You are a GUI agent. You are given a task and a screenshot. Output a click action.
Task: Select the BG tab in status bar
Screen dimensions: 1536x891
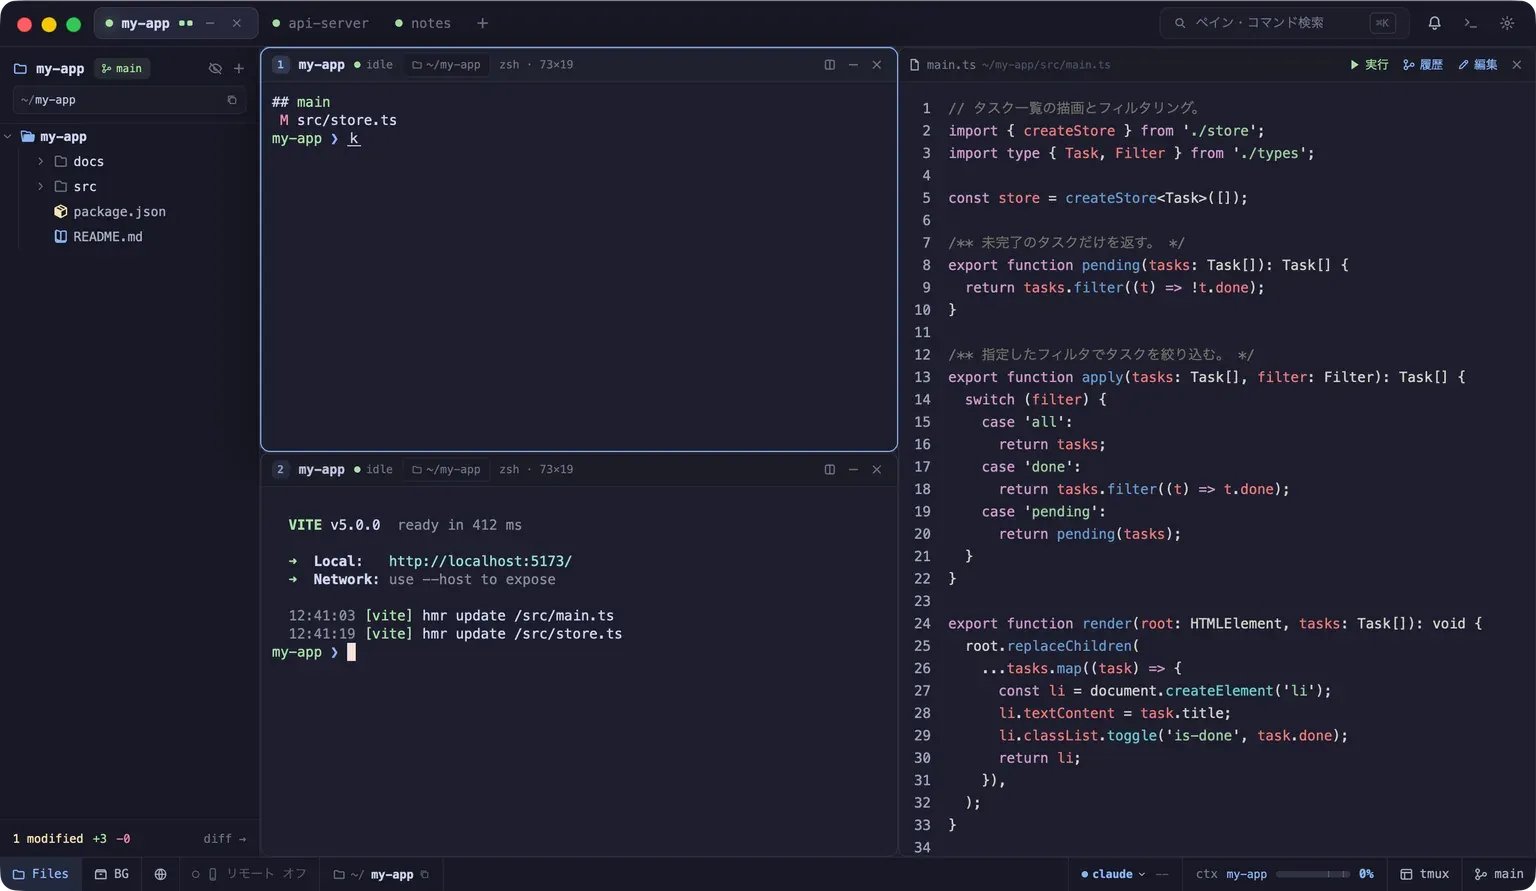coord(112,874)
